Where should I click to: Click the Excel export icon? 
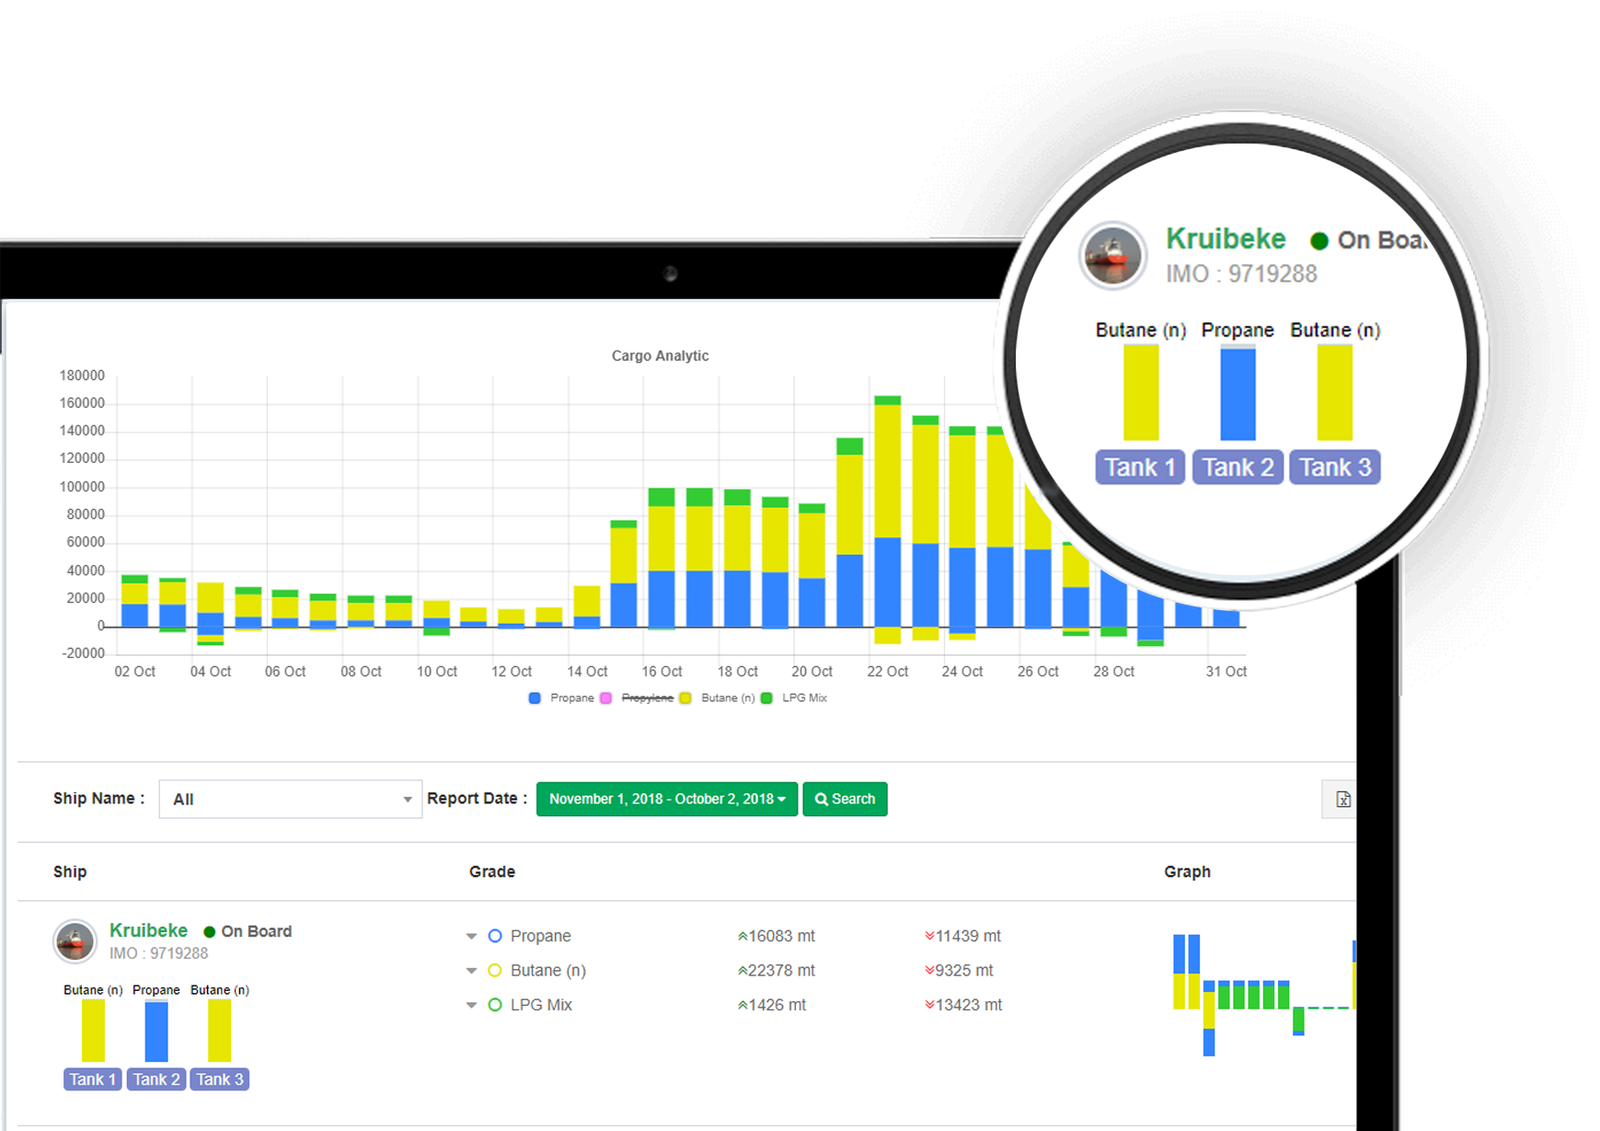(x=1342, y=799)
